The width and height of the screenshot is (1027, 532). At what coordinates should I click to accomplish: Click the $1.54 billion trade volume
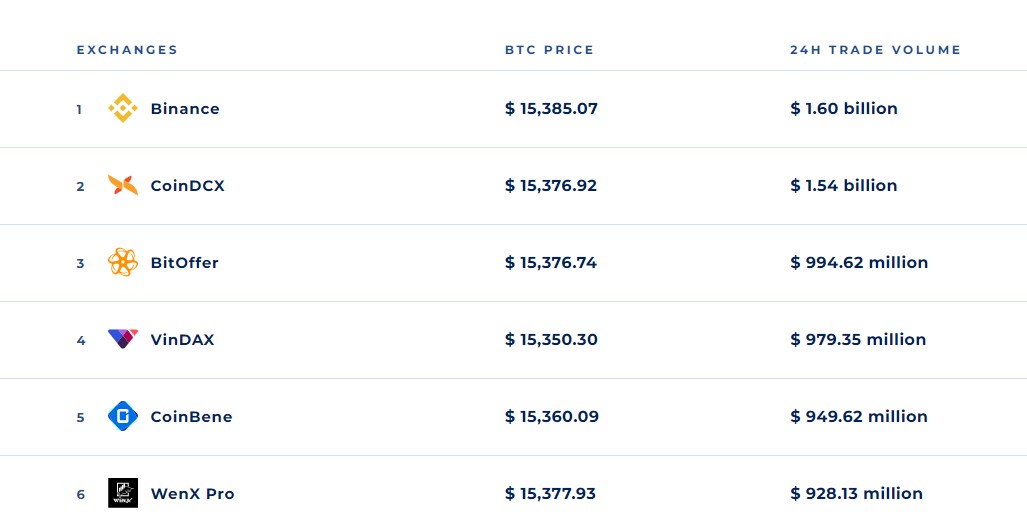[x=844, y=186]
